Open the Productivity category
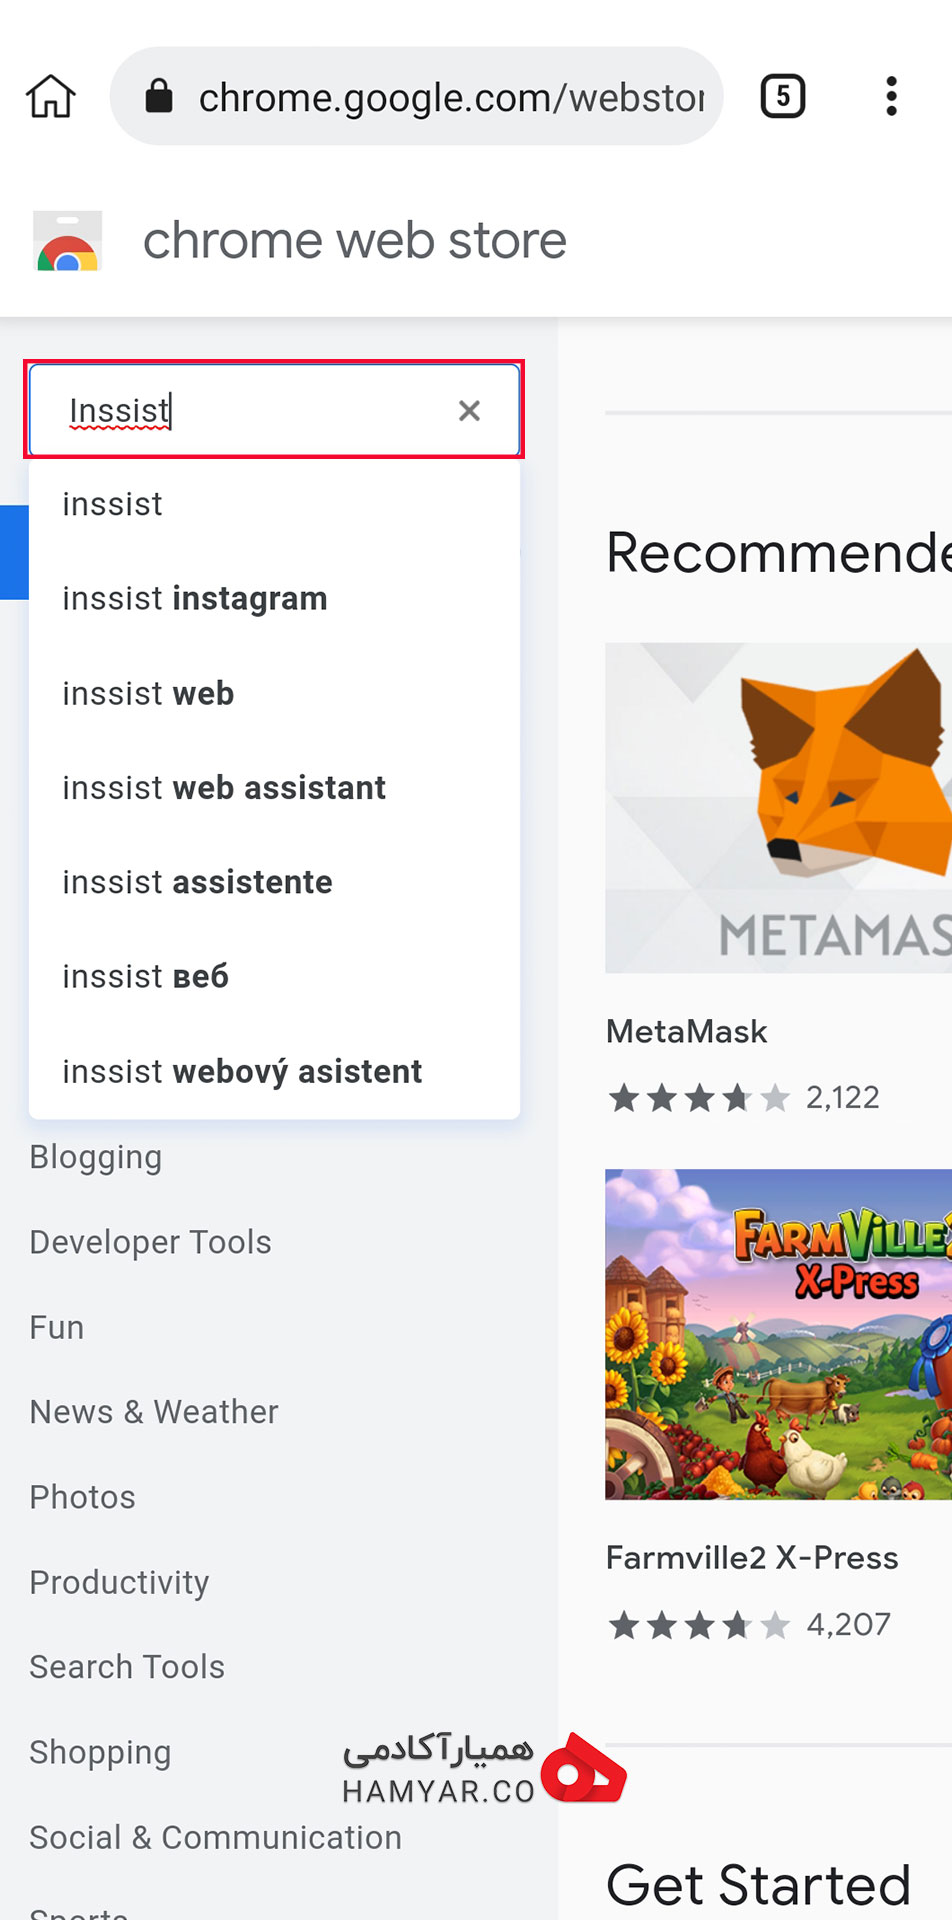 tap(120, 1582)
